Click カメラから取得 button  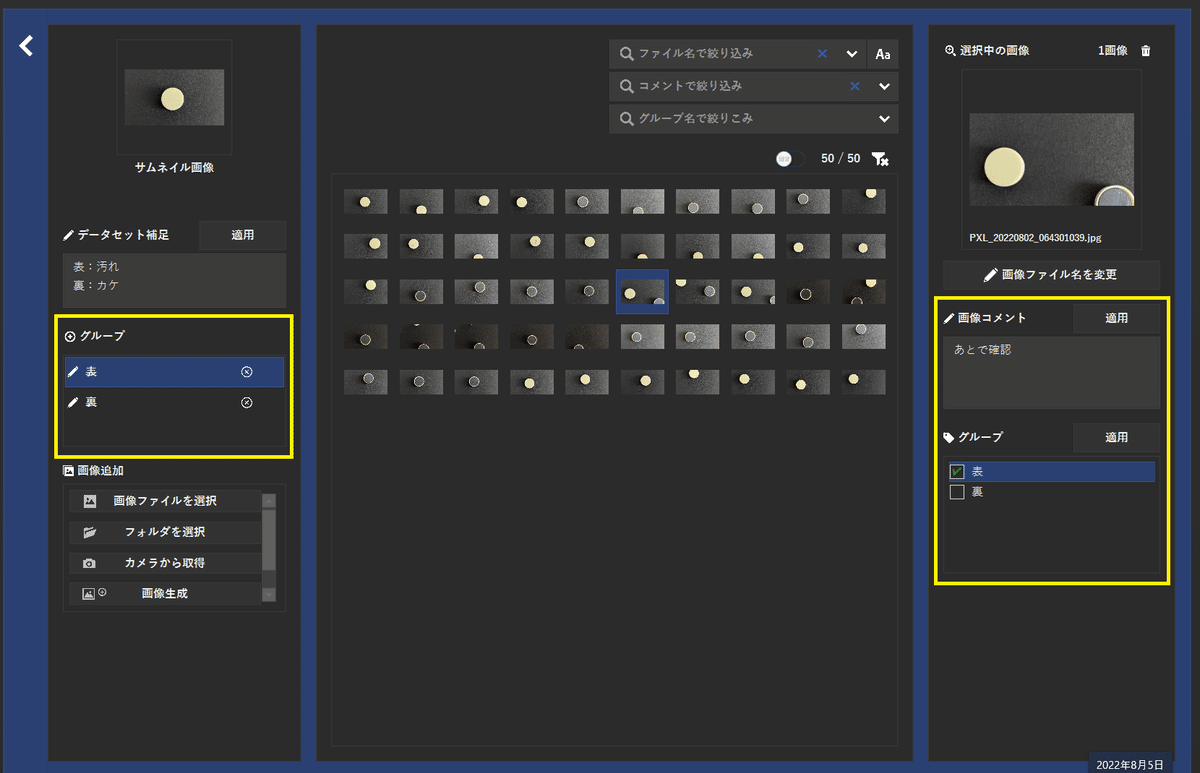pyautogui.click(x=165, y=563)
